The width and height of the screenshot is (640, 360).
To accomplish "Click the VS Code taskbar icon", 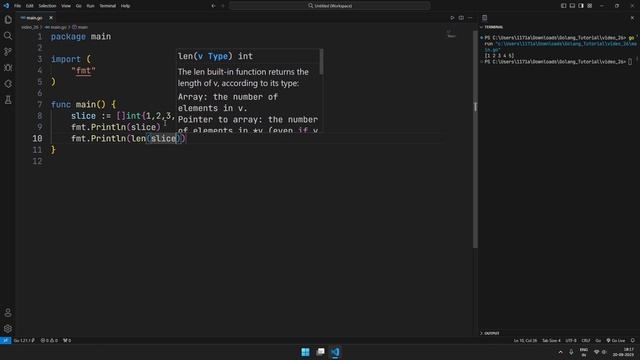I will [335, 352].
